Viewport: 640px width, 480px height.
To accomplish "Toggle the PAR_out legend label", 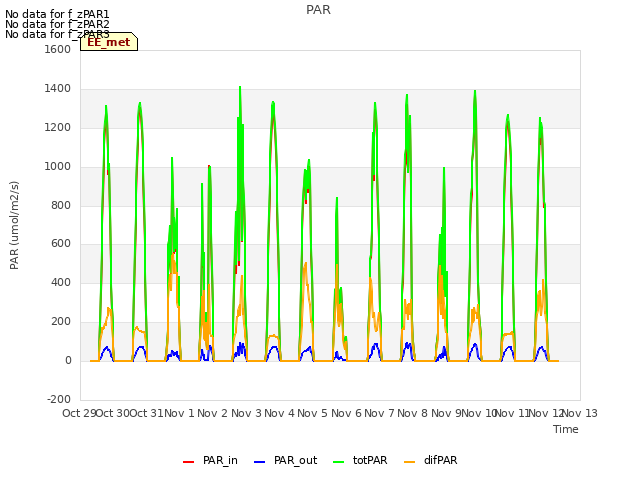I will coord(296,460).
